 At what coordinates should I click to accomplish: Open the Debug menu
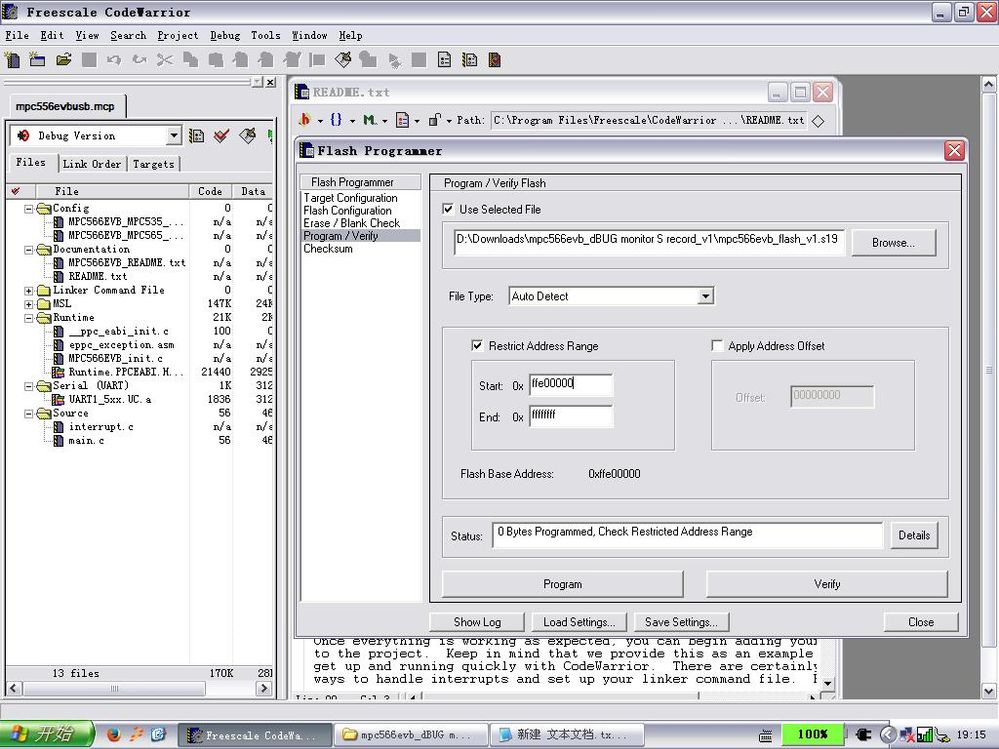tap(225, 36)
